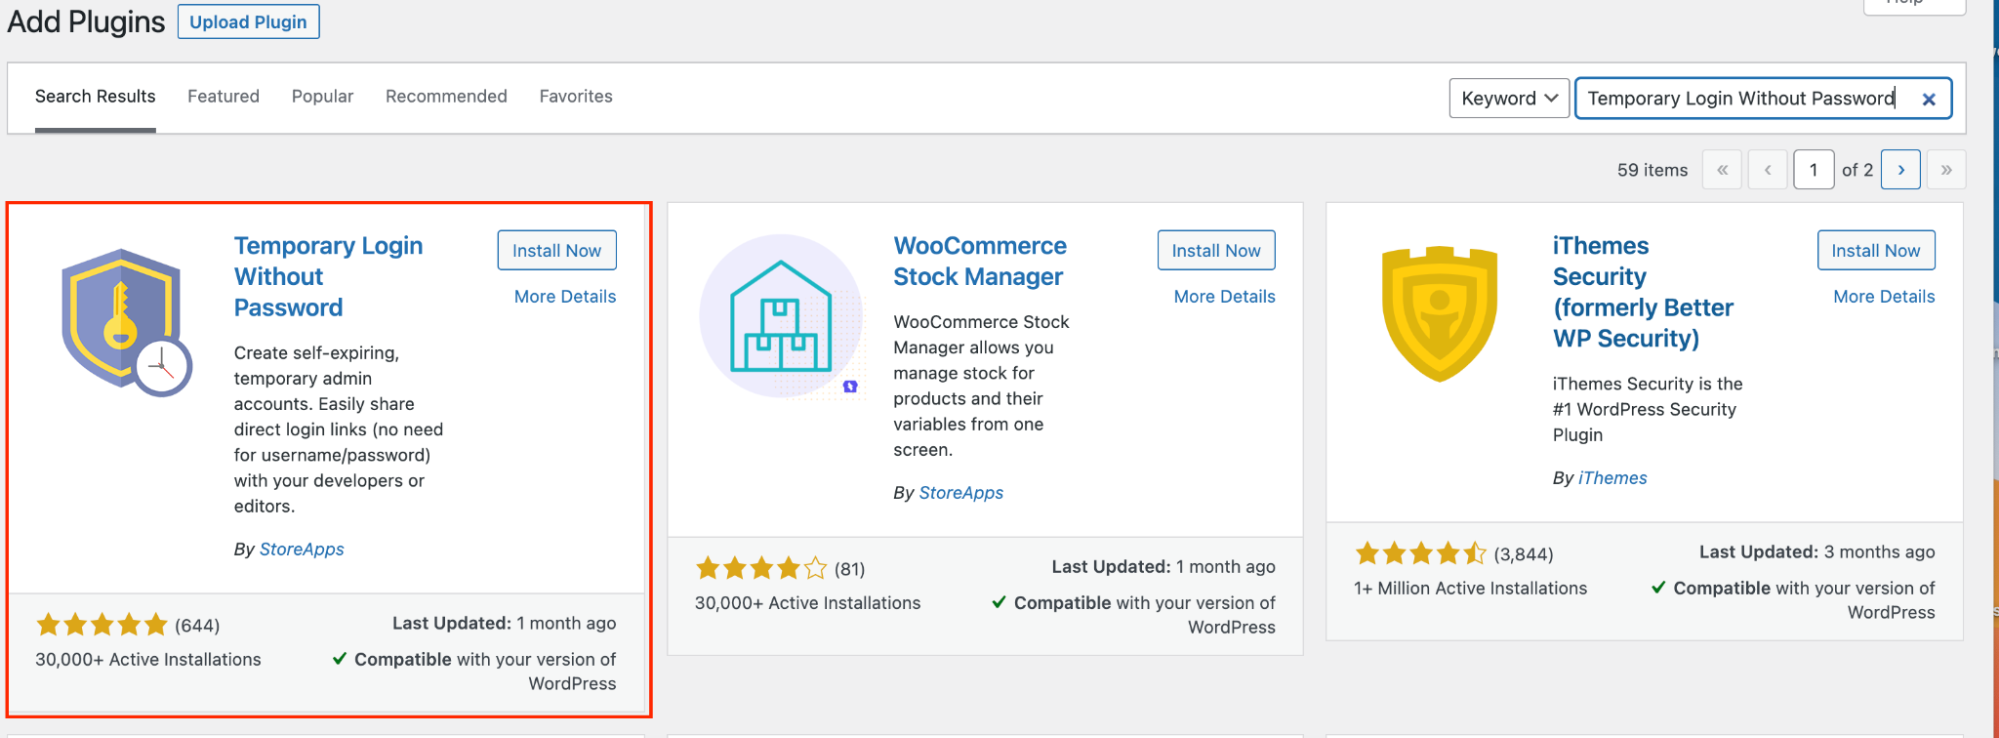This screenshot has height=738, width=1999.
Task: Open More Details for WooCommerce Stock Manager
Action: [x=1224, y=296]
